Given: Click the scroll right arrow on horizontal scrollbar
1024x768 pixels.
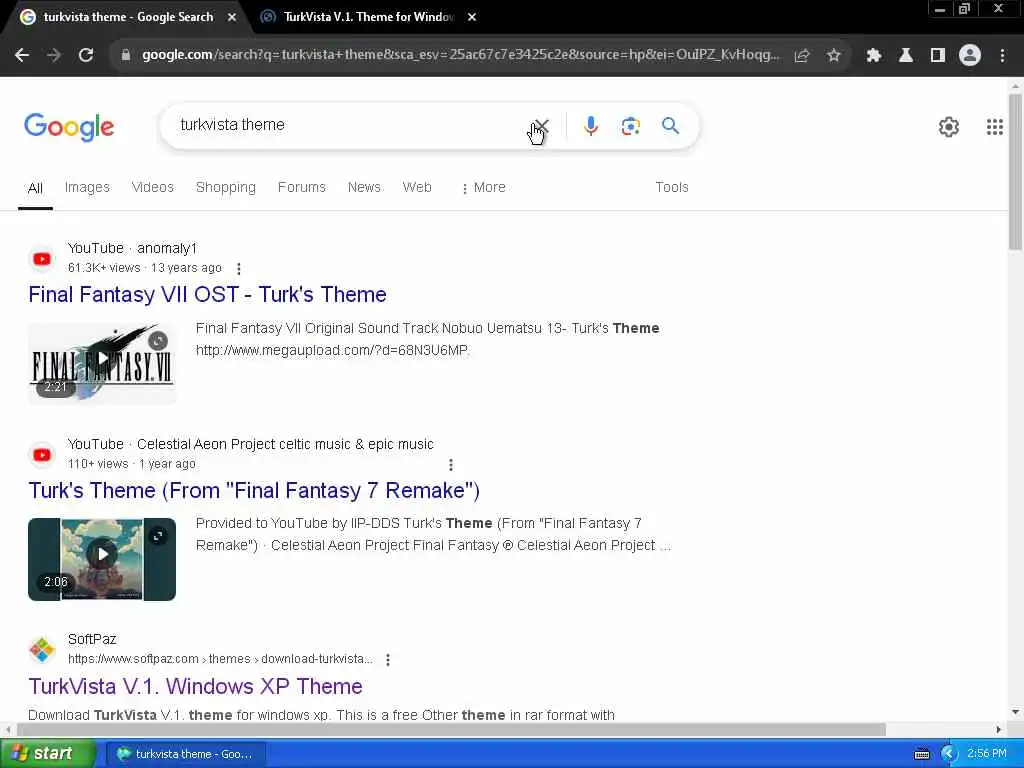Looking at the screenshot, I should click(999, 729).
